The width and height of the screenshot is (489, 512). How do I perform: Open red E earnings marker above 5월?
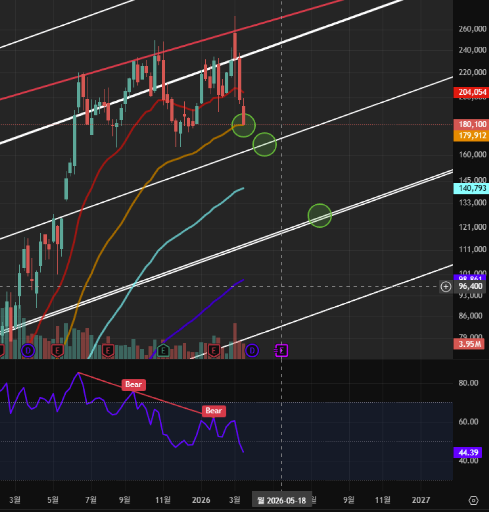coord(57,351)
